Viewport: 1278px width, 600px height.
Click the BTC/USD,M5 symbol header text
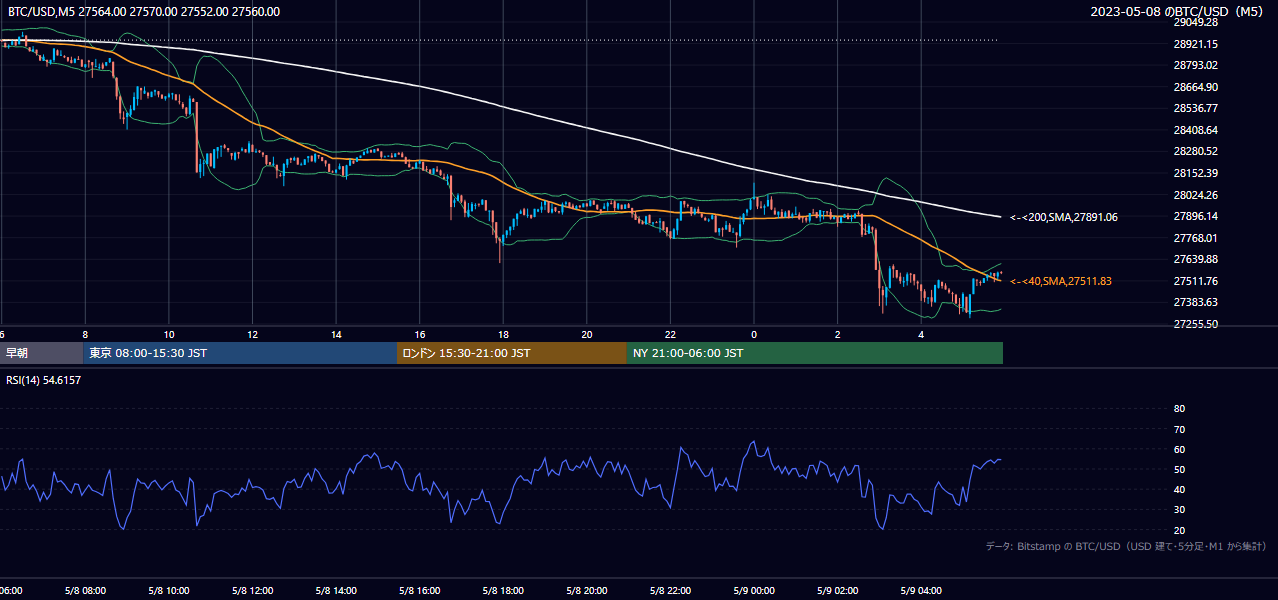pos(143,12)
